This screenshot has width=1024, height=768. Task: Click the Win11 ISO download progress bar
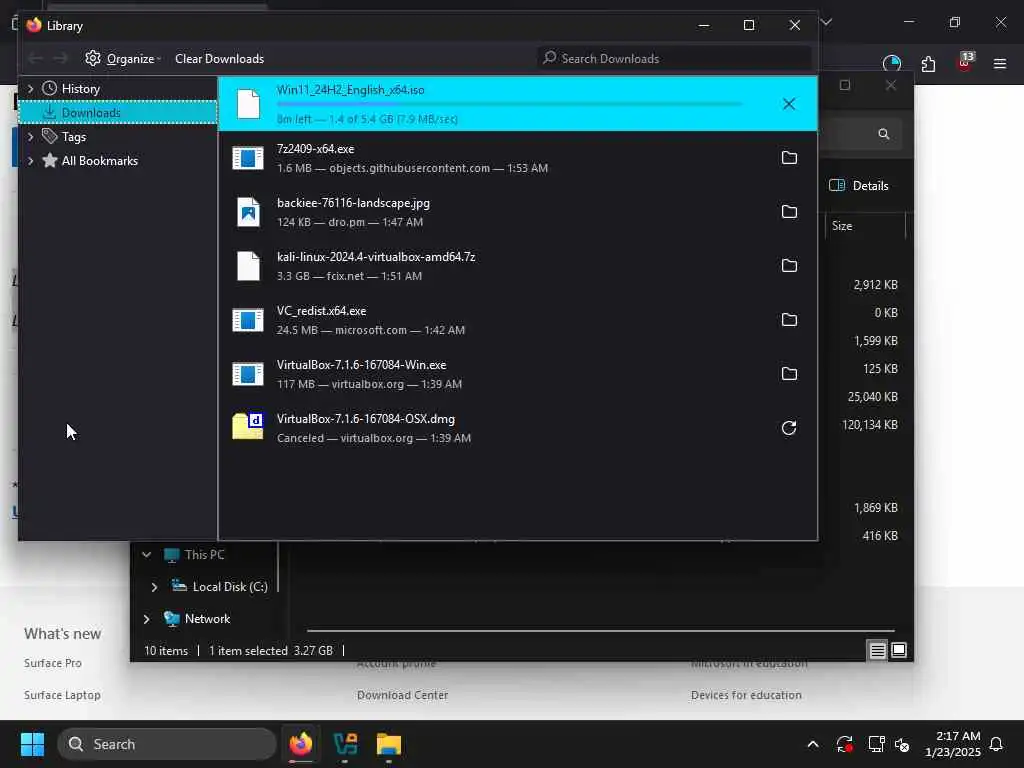[x=509, y=104]
